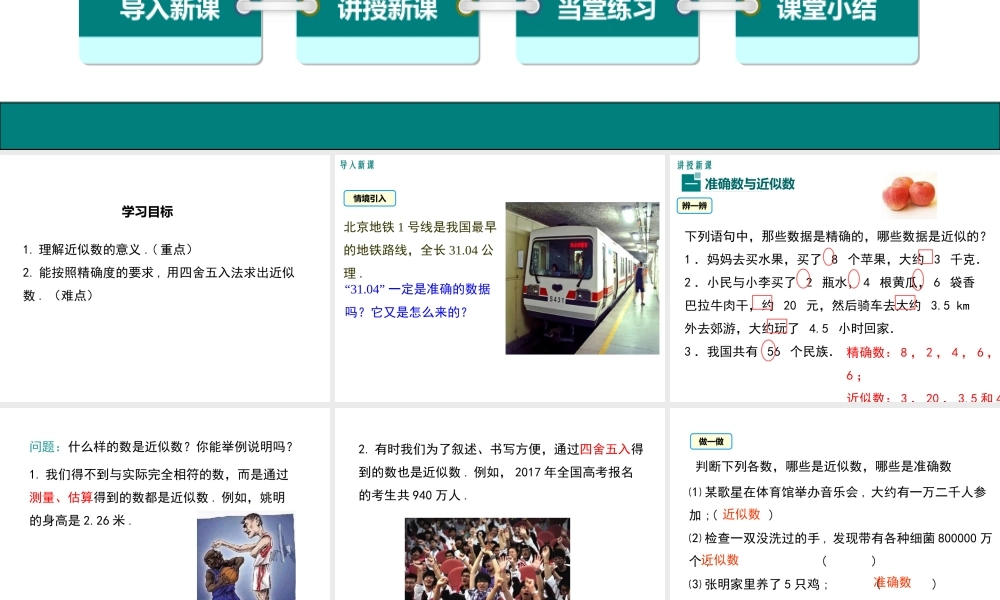1000x600 pixels.
Task: Click the text 北京地铁 1 号线是我国最早
Action: click(420, 227)
